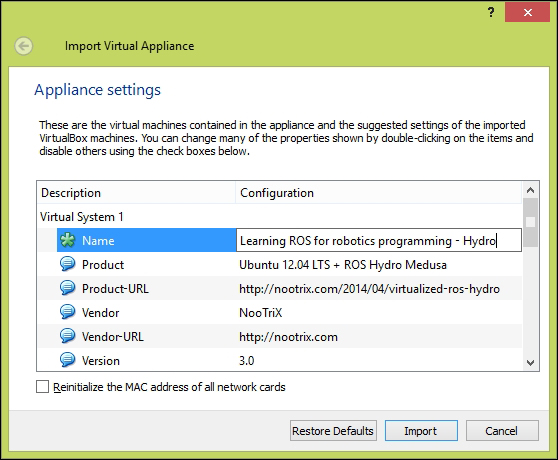Select the Name row label
558x460 pixels.
pyautogui.click(x=98, y=241)
